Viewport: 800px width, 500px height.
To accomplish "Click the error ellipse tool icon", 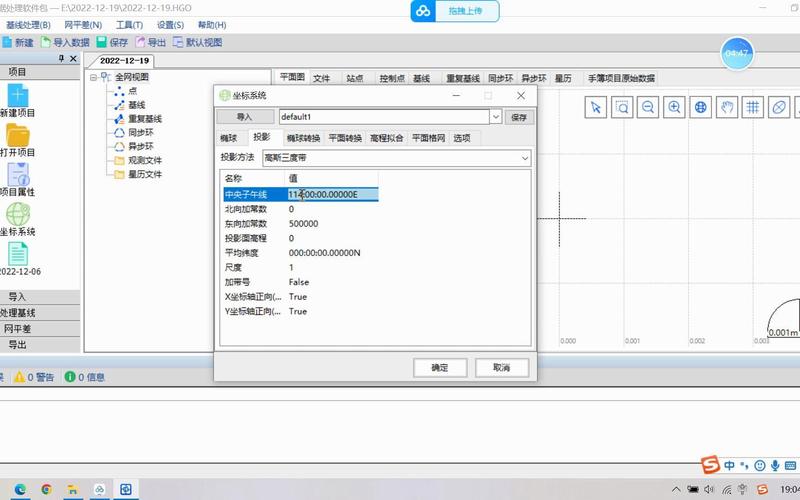I will (779, 107).
